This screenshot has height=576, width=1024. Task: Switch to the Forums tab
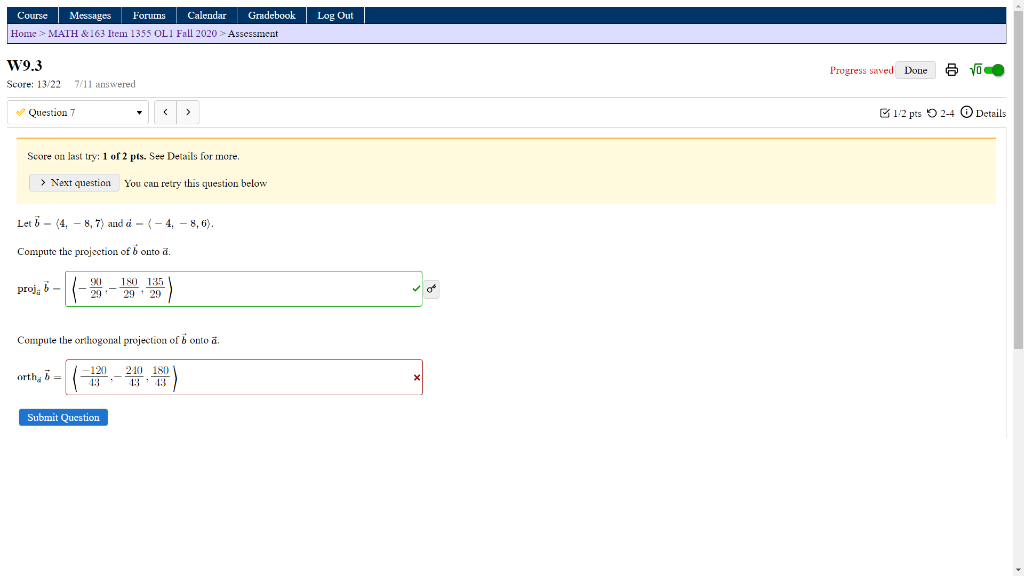coord(148,15)
